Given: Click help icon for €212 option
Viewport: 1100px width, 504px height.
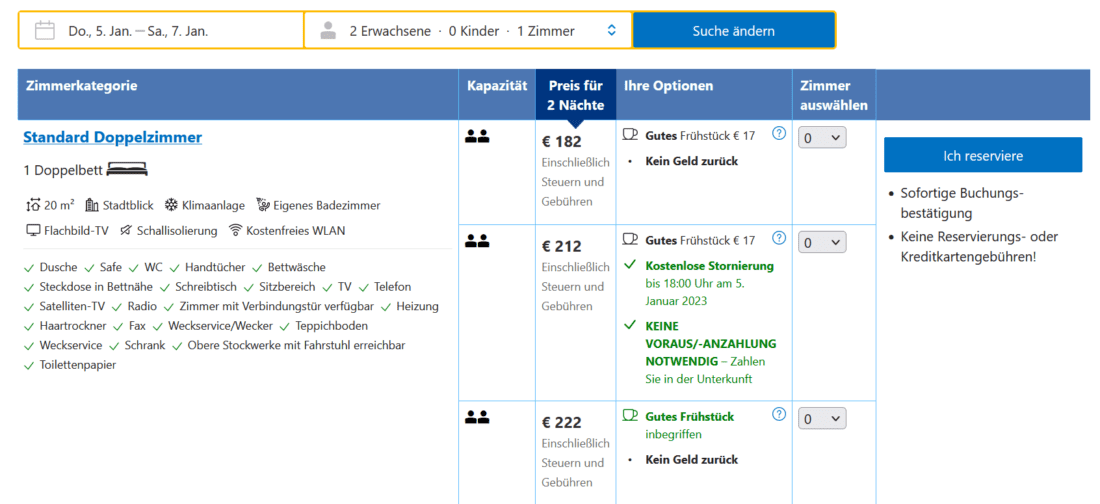Looking at the screenshot, I should 779,238.
